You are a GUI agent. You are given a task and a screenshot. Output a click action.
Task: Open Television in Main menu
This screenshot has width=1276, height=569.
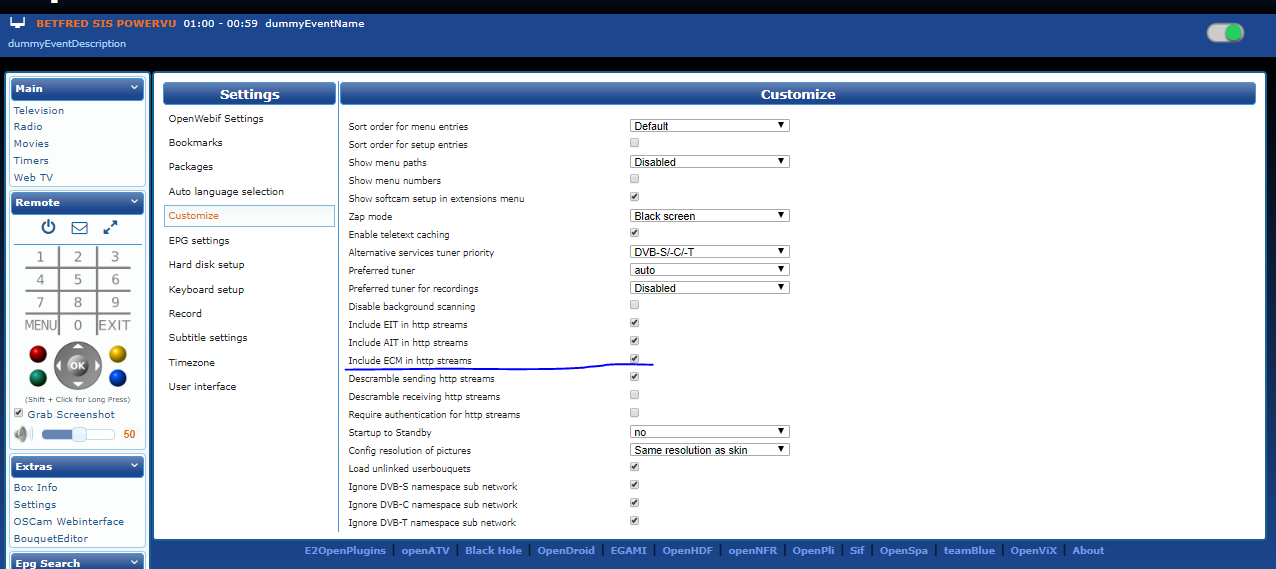click(39, 111)
